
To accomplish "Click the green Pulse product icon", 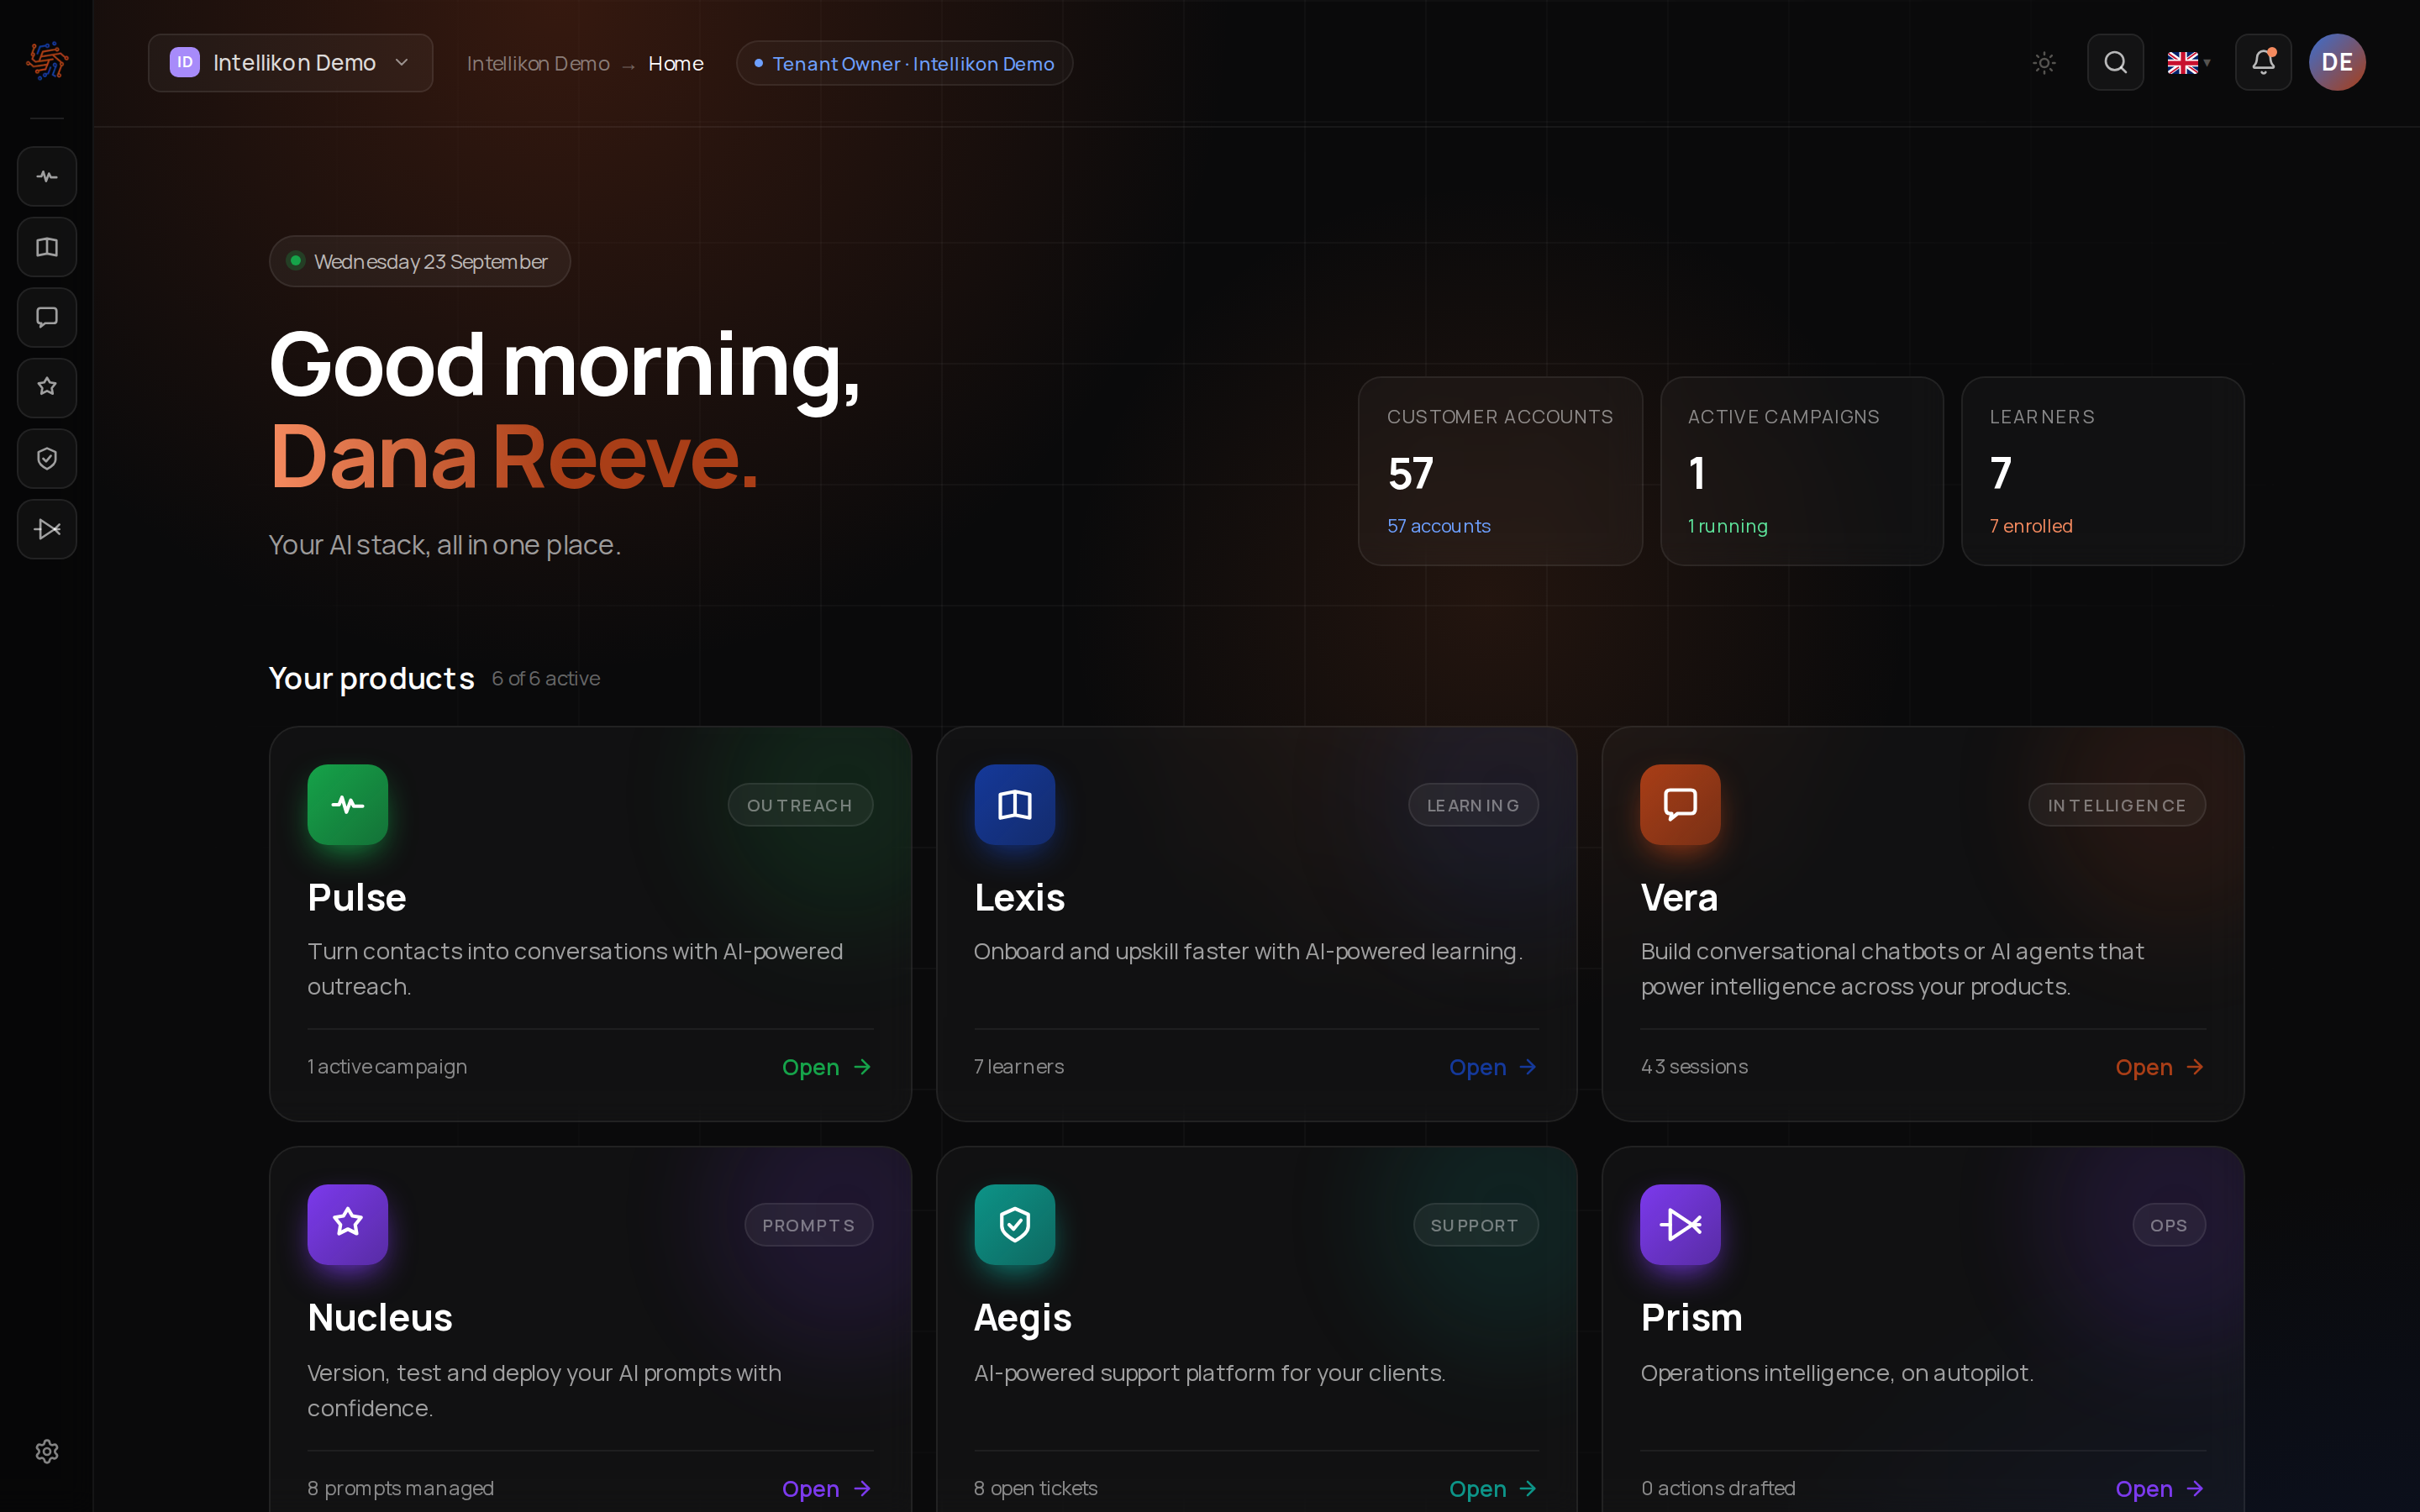I will 348,805.
